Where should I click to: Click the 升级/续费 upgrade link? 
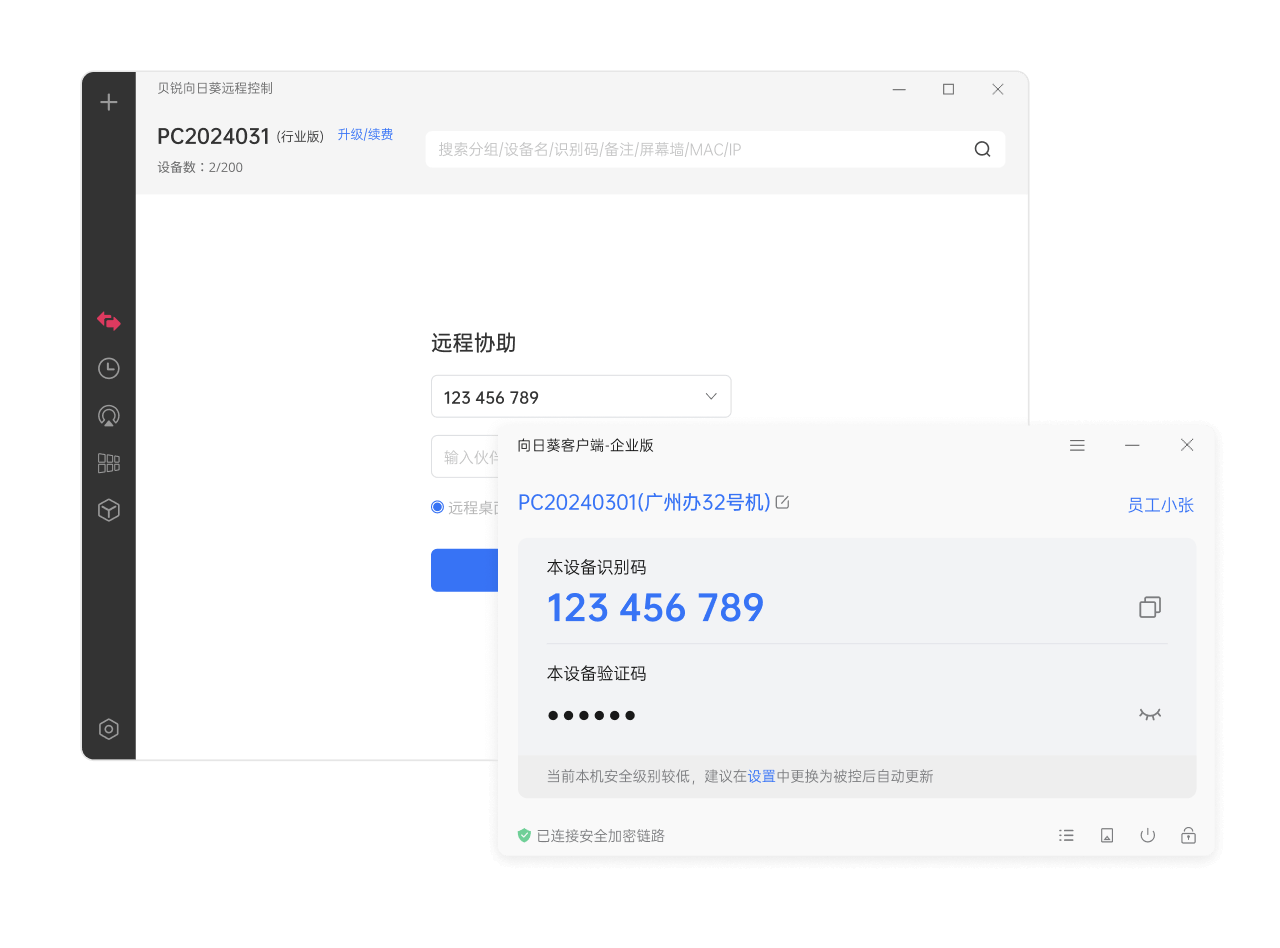[365, 134]
